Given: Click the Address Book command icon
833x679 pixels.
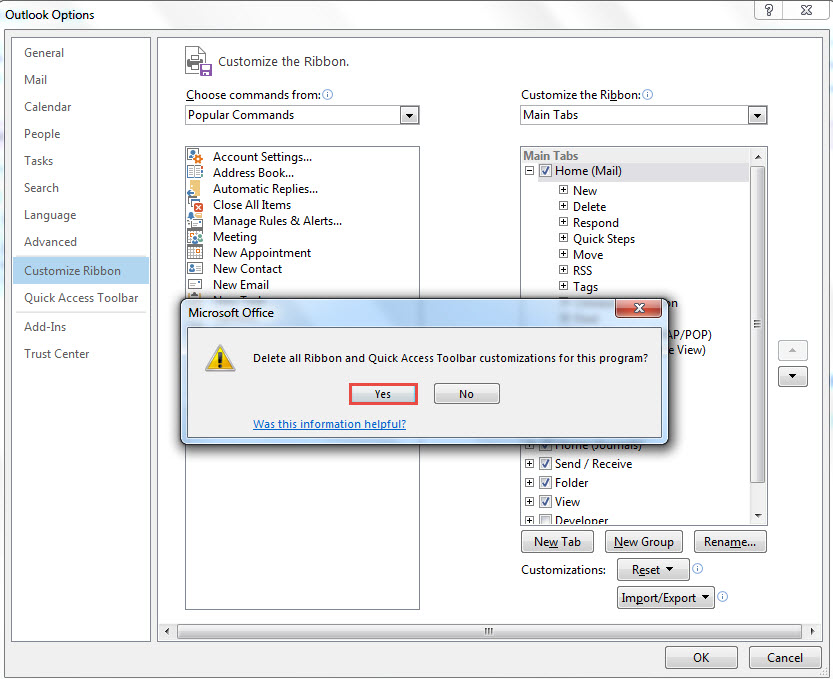Looking at the screenshot, I should coord(195,172).
